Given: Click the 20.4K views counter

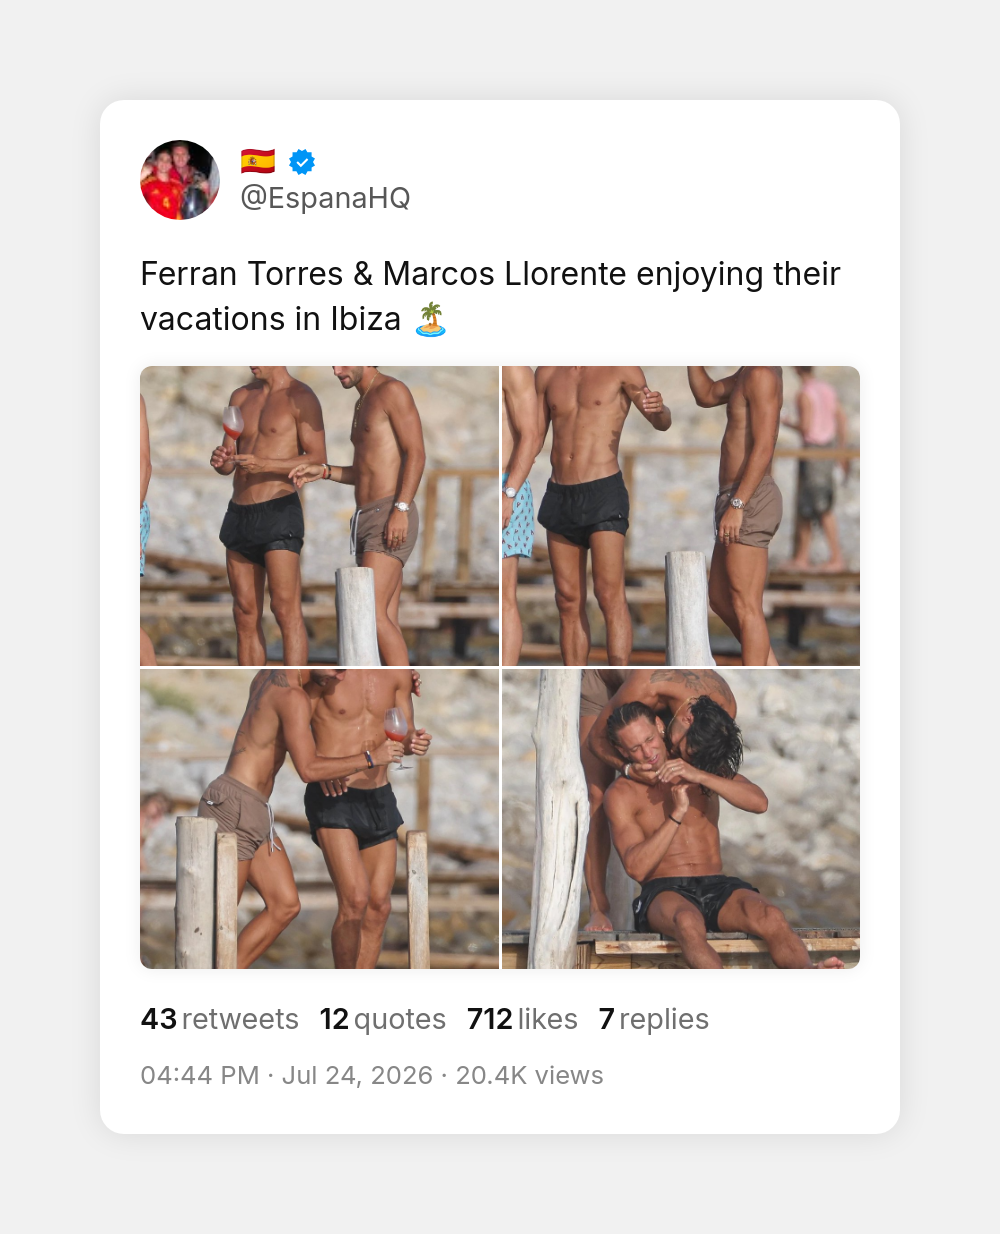Looking at the screenshot, I should (530, 1075).
